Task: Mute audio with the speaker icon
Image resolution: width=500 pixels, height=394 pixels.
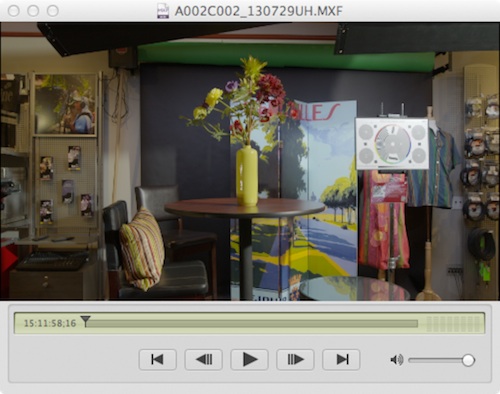Action: pos(396,360)
